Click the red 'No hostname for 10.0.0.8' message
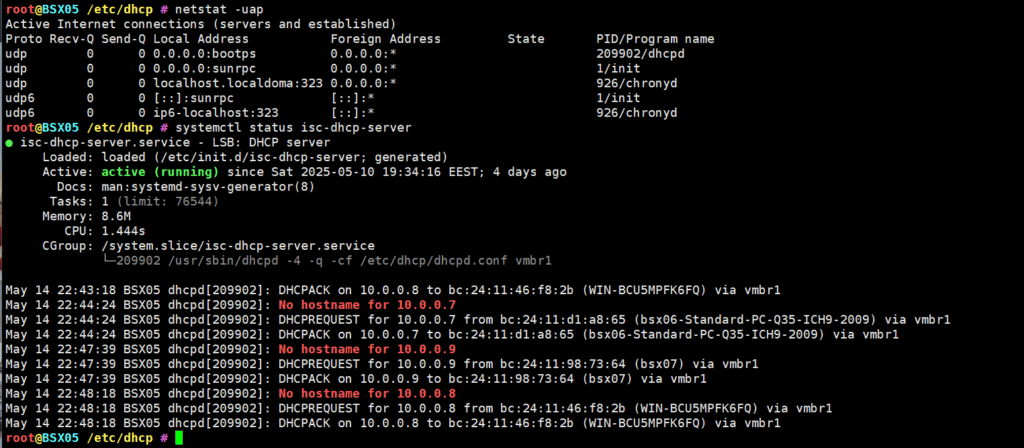This screenshot has height=448, width=1024. click(x=367, y=394)
